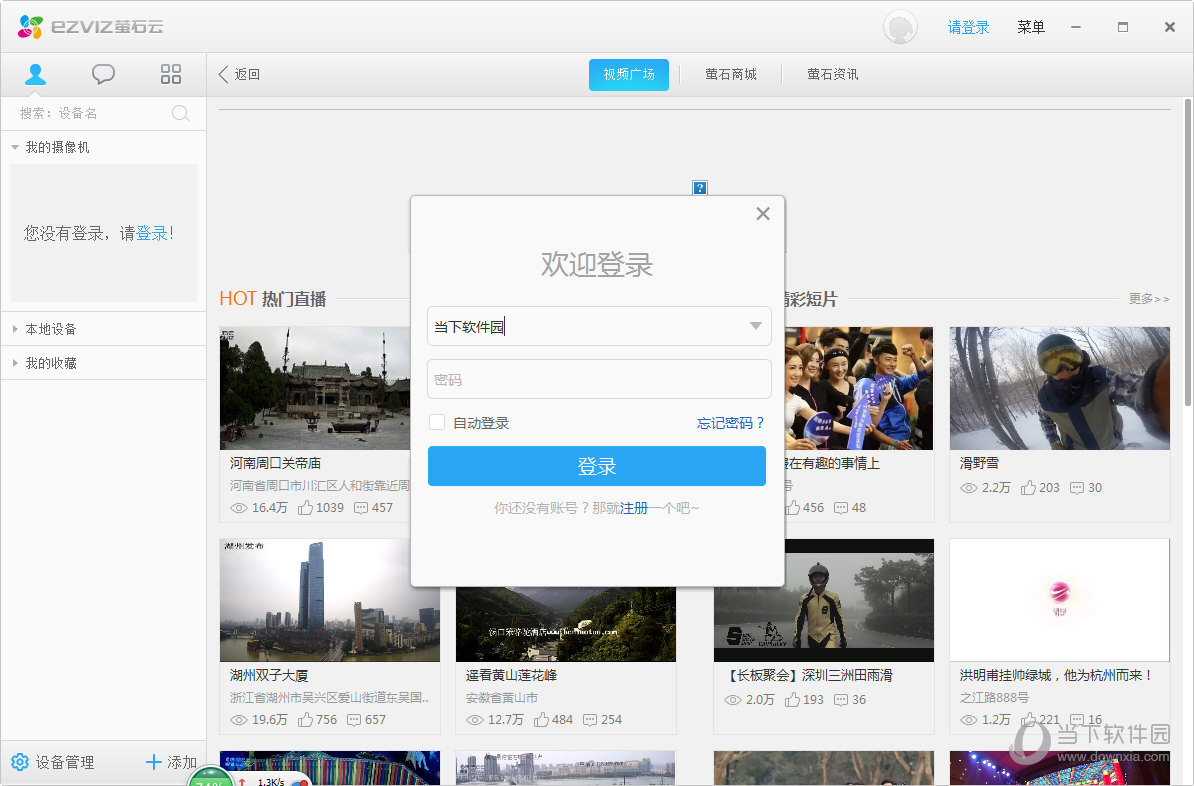
Task: Like the 河南周口关帝庙 video thumbs-up
Action: click(x=305, y=507)
